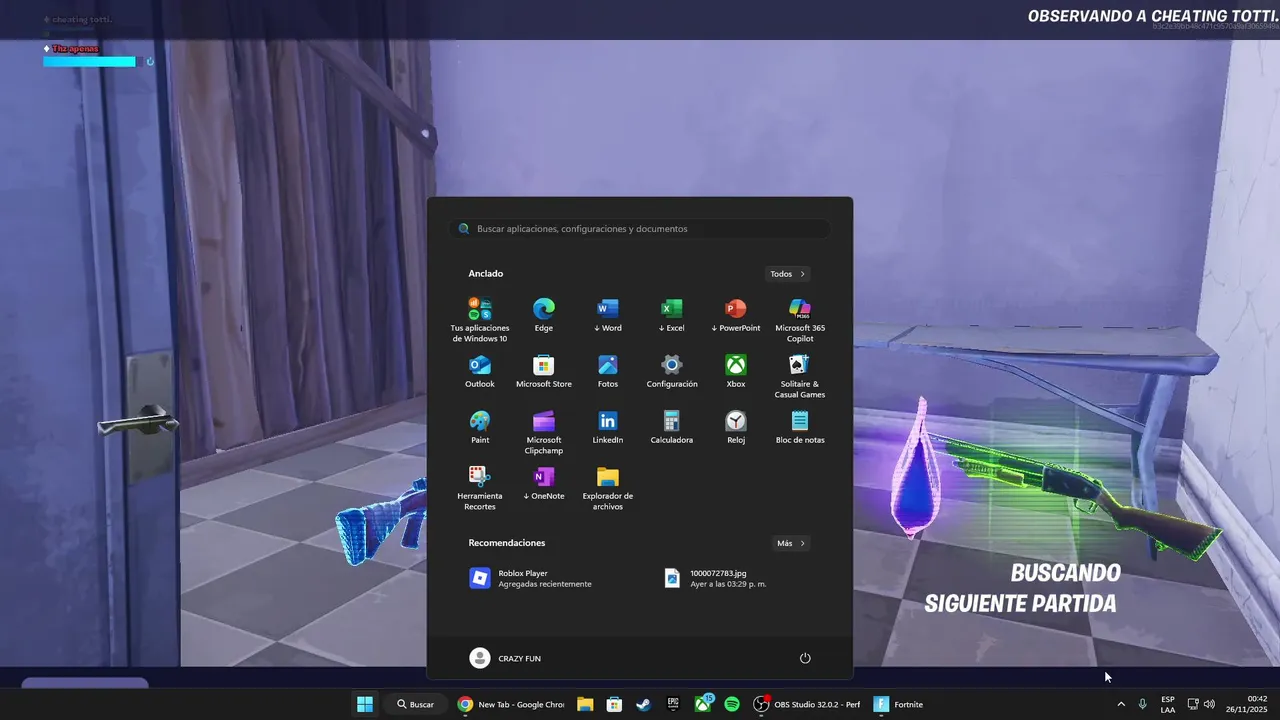Launch Herramienta Recortes snipping tool
This screenshot has height=720, width=1280.
pos(480,488)
